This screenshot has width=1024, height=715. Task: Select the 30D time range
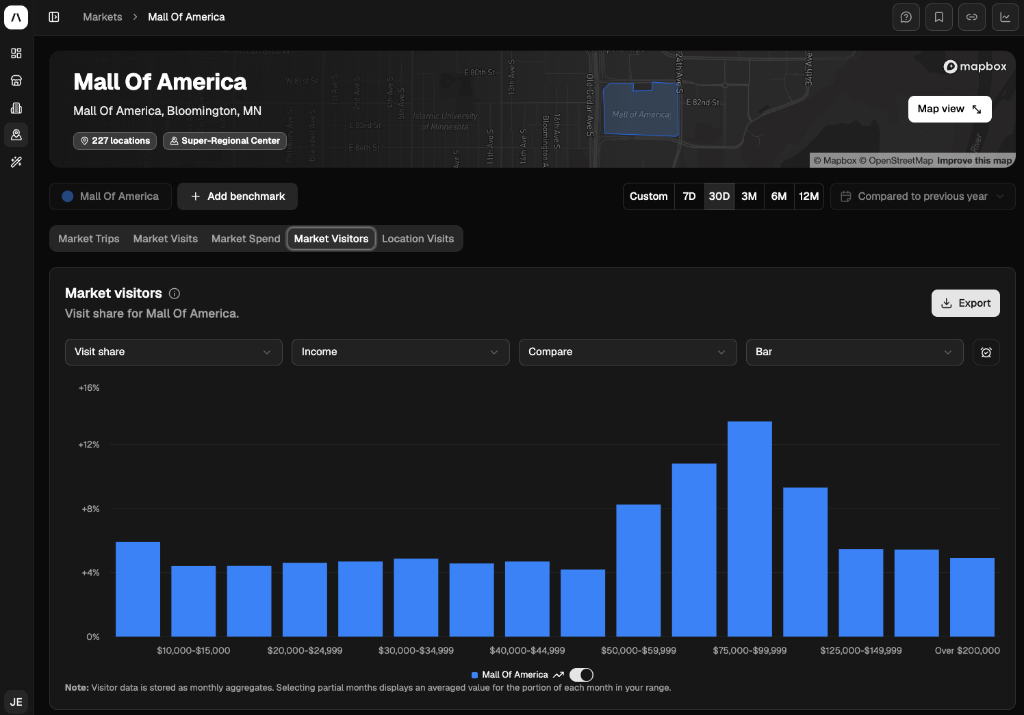pyautogui.click(x=719, y=197)
